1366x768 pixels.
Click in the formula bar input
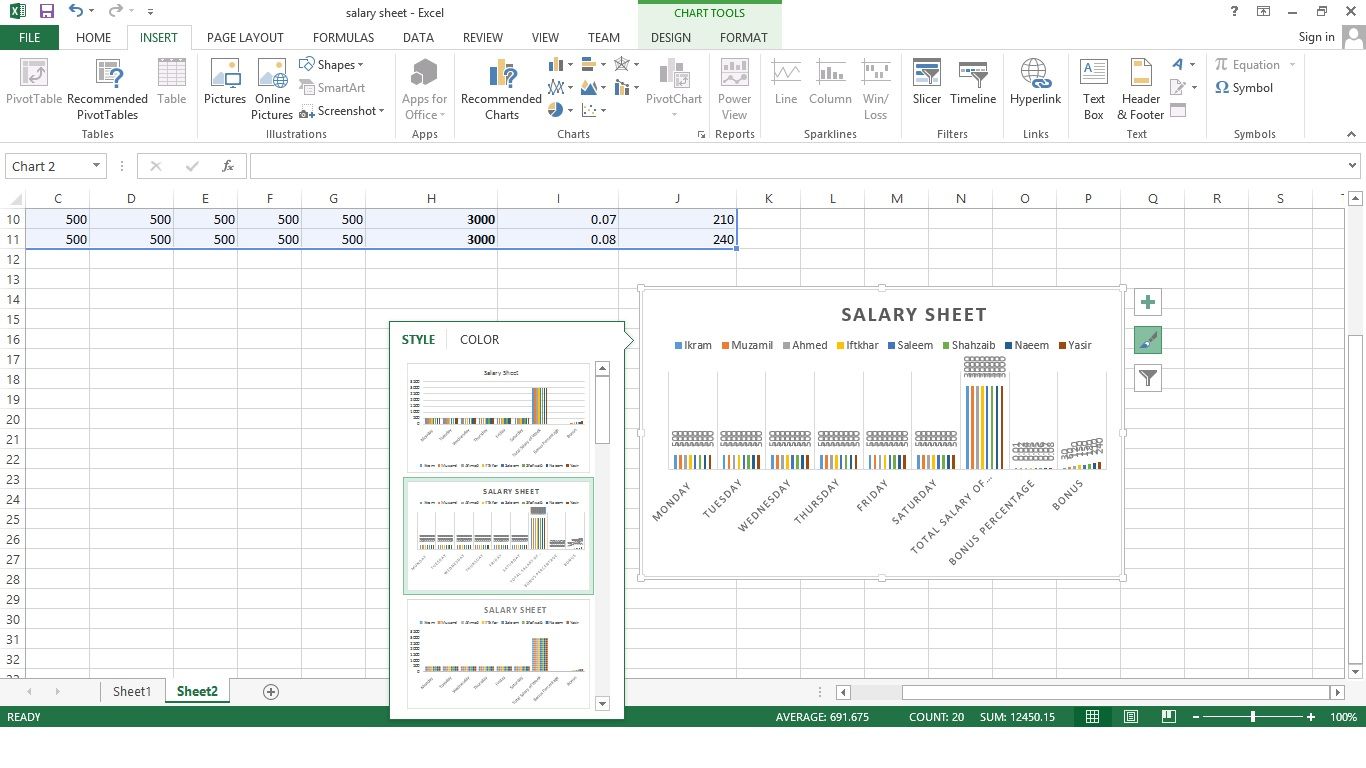795,166
